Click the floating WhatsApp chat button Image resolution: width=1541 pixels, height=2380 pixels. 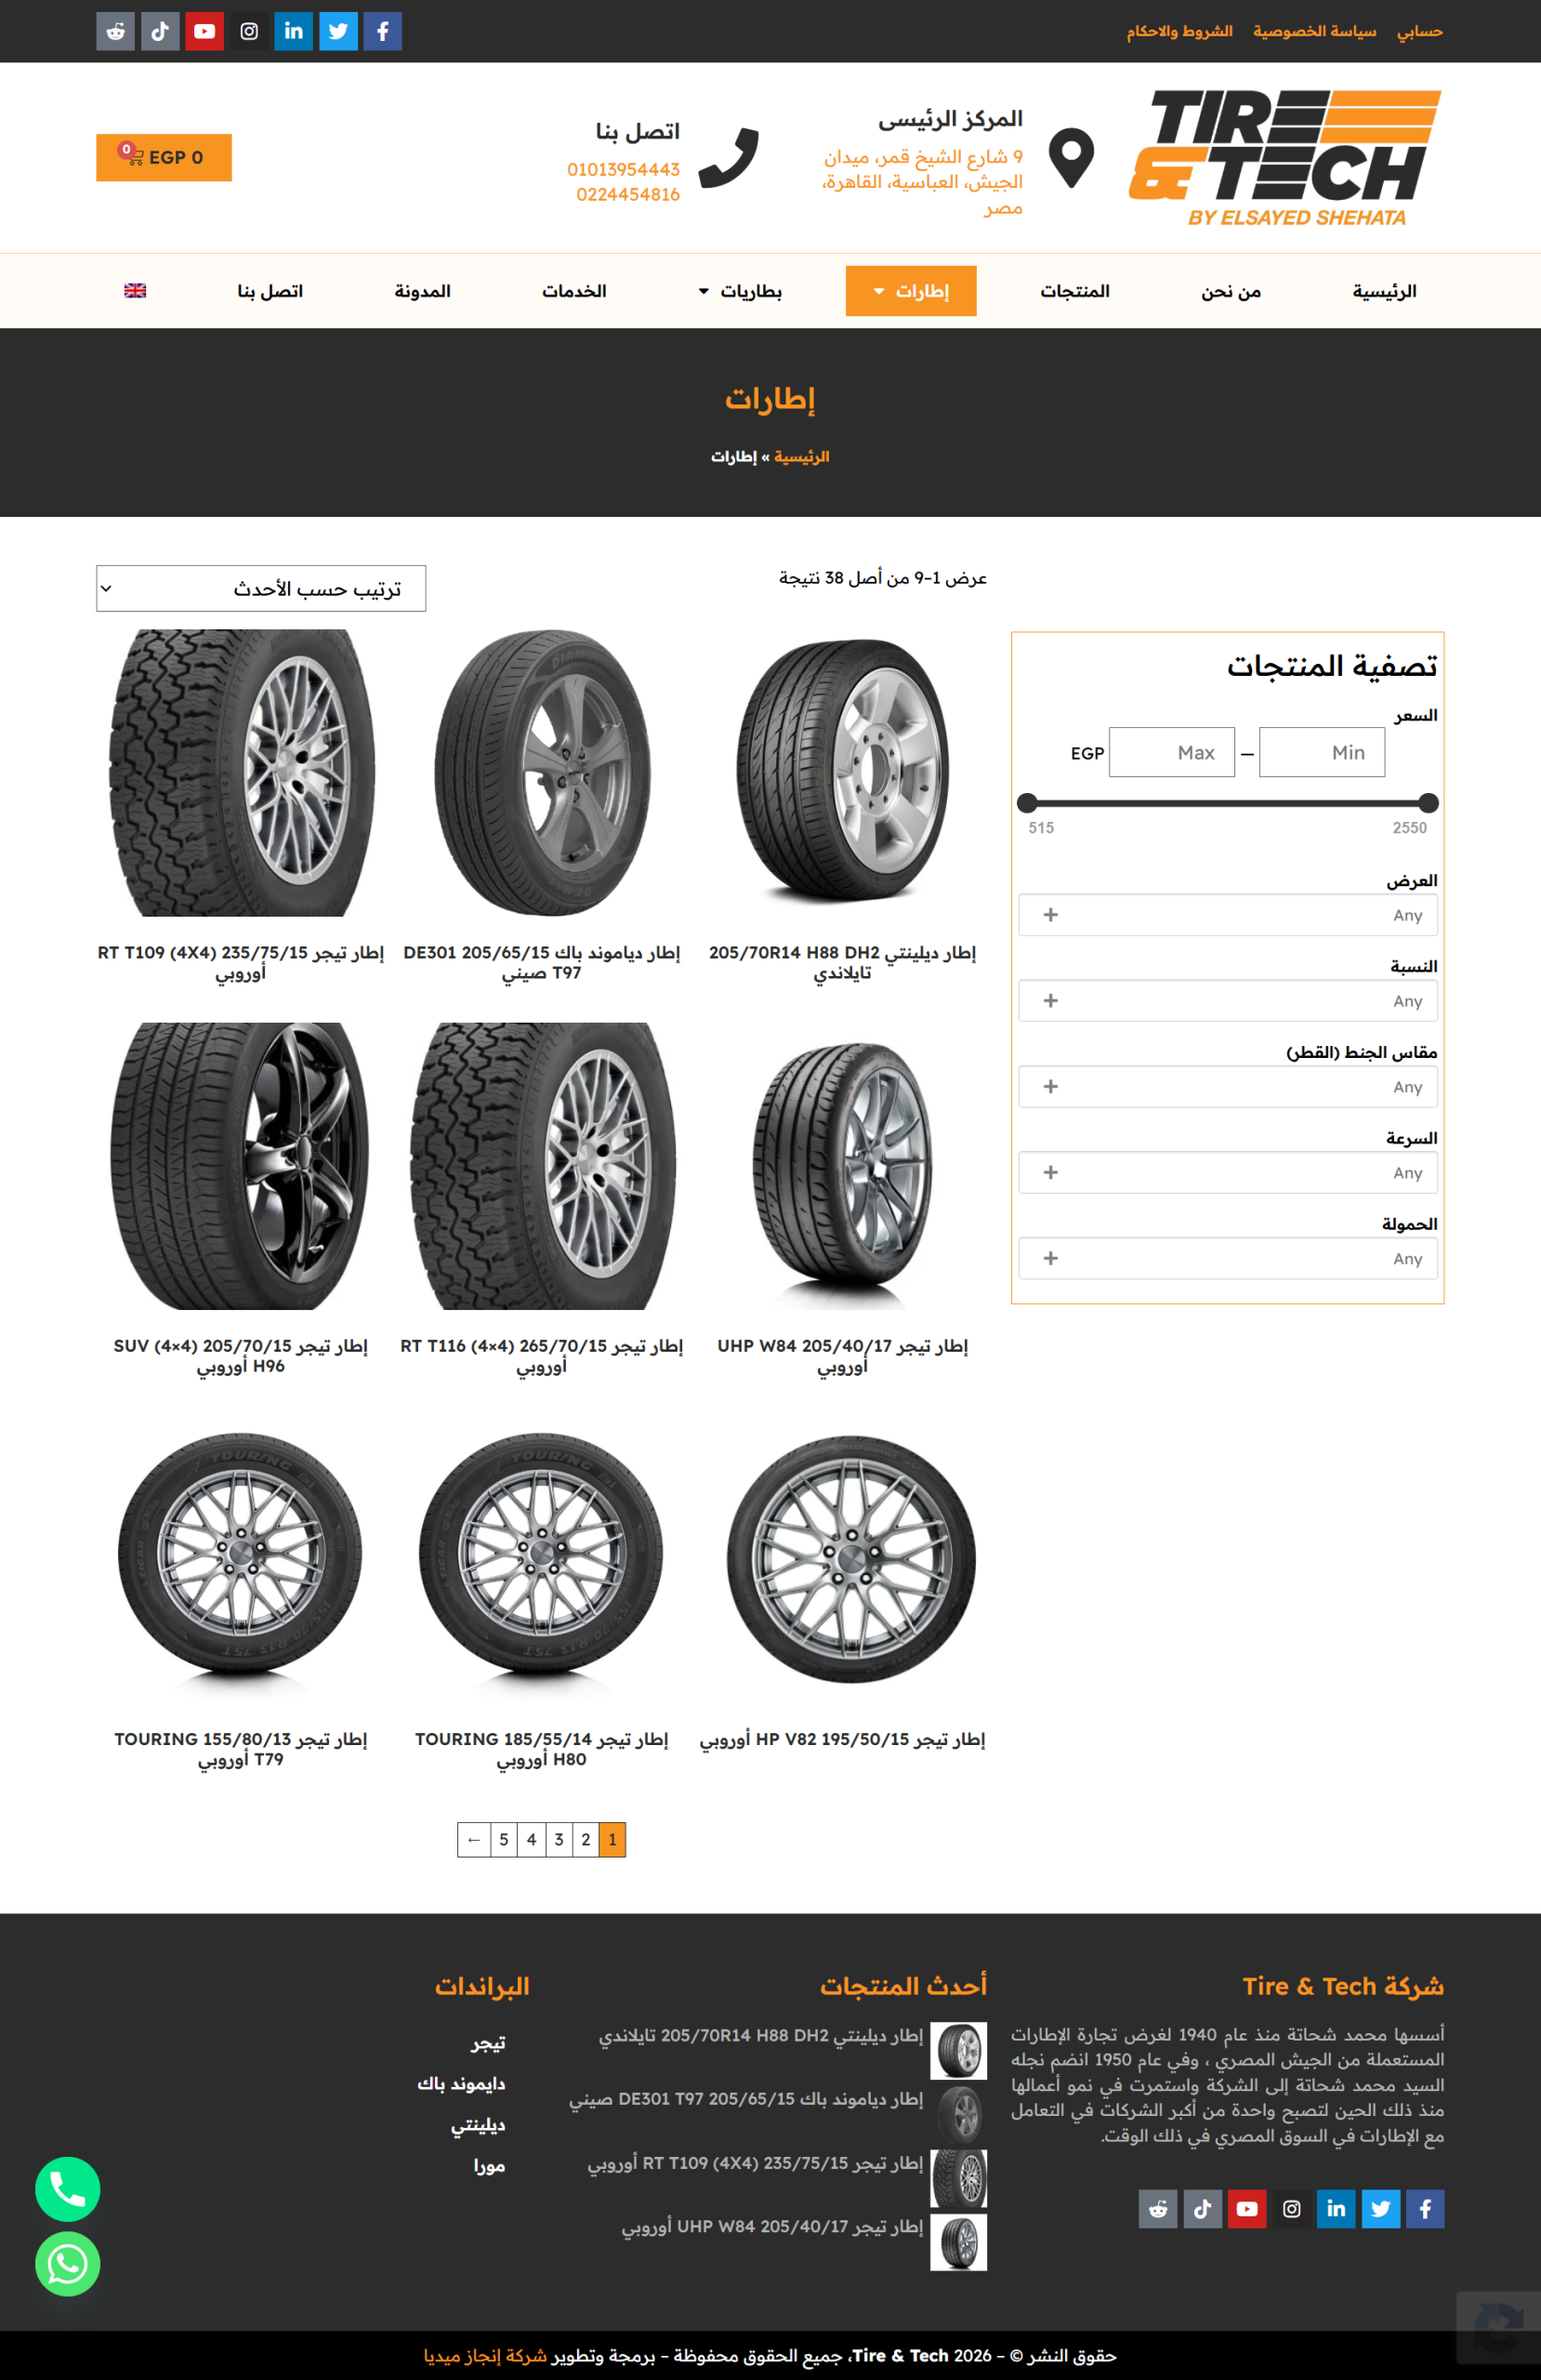coord(68,2264)
